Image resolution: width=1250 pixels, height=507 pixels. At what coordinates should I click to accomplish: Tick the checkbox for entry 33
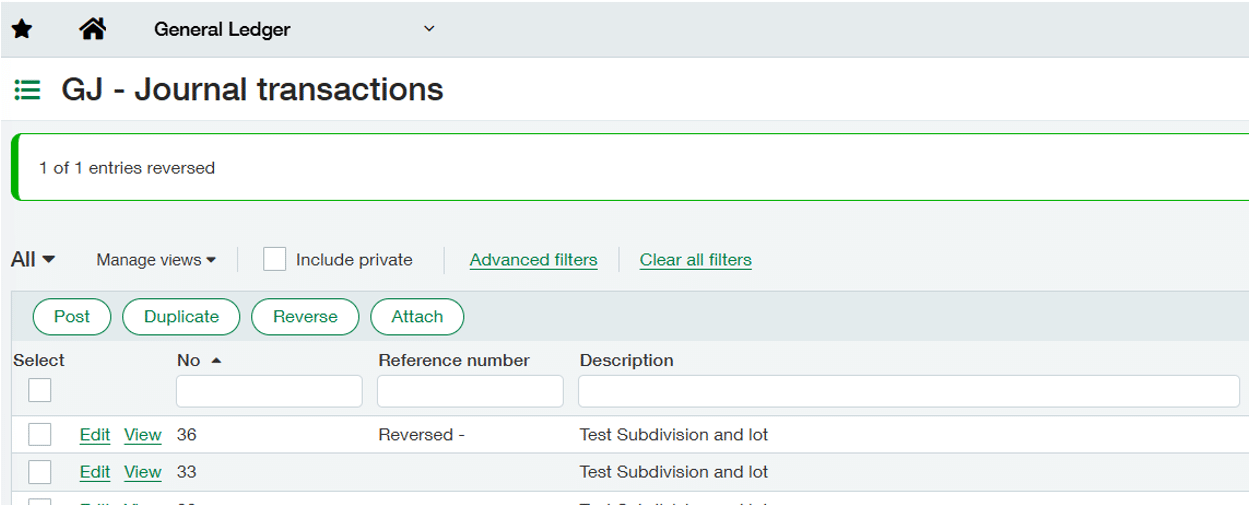[x=40, y=471]
